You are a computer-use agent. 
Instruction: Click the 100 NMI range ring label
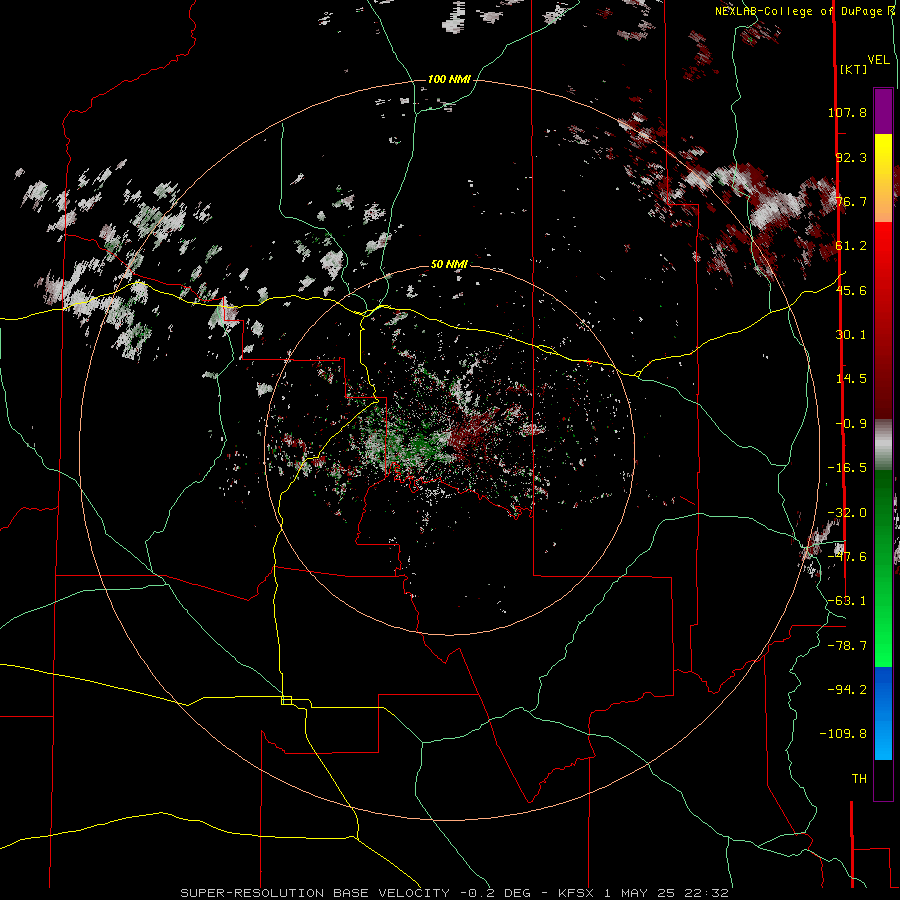pos(449,79)
